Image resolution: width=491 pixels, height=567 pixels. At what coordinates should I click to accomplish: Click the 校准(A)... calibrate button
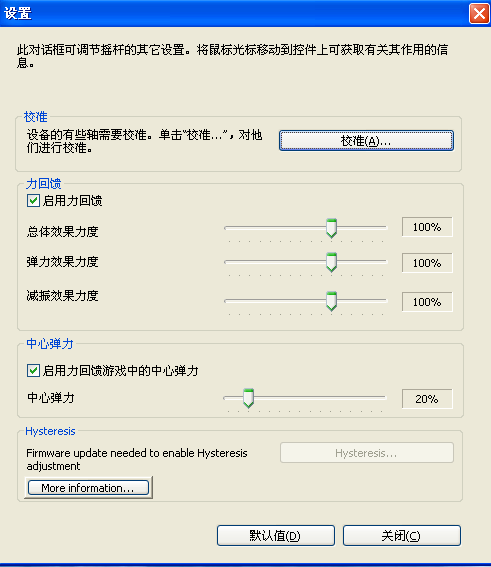click(x=366, y=141)
